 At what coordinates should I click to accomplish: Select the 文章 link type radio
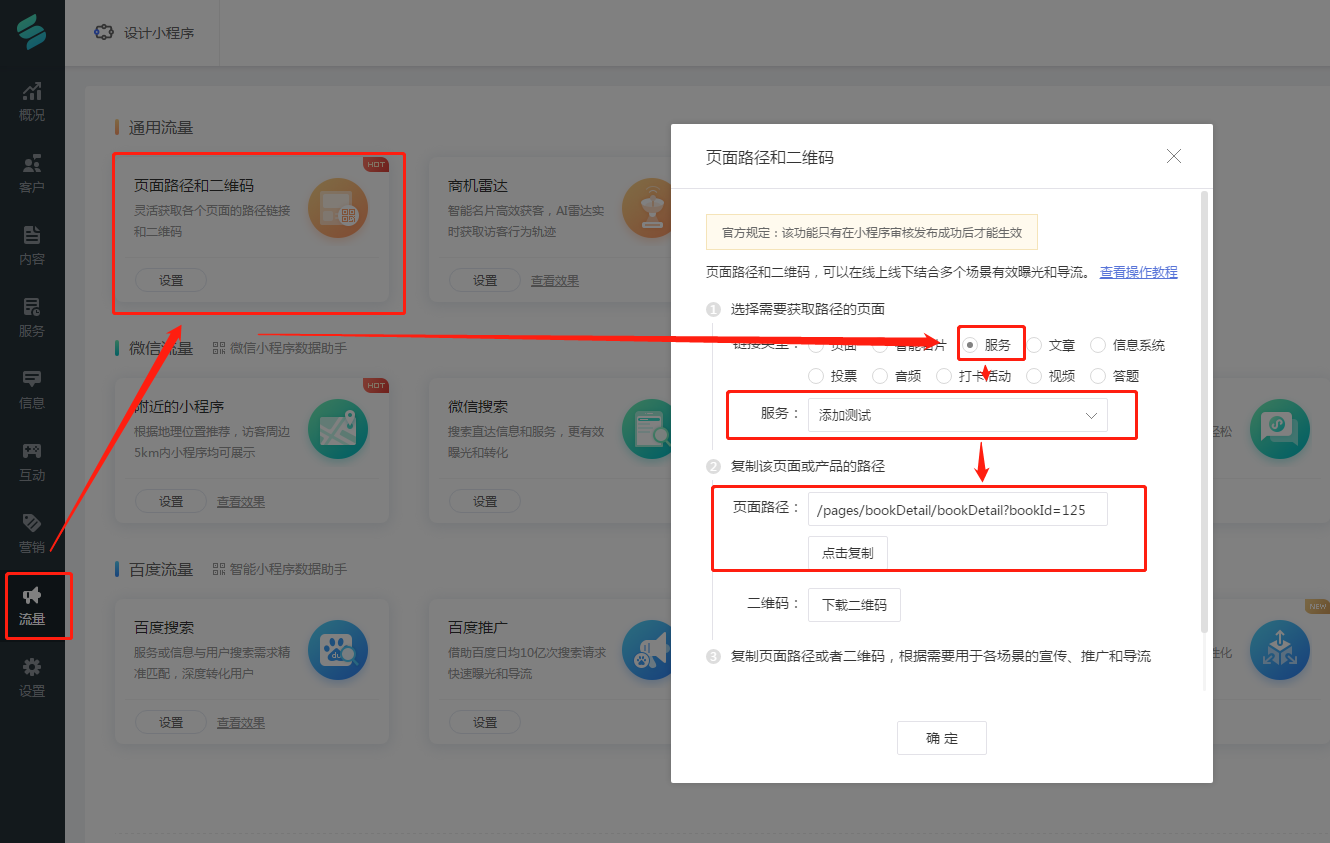(x=1034, y=345)
